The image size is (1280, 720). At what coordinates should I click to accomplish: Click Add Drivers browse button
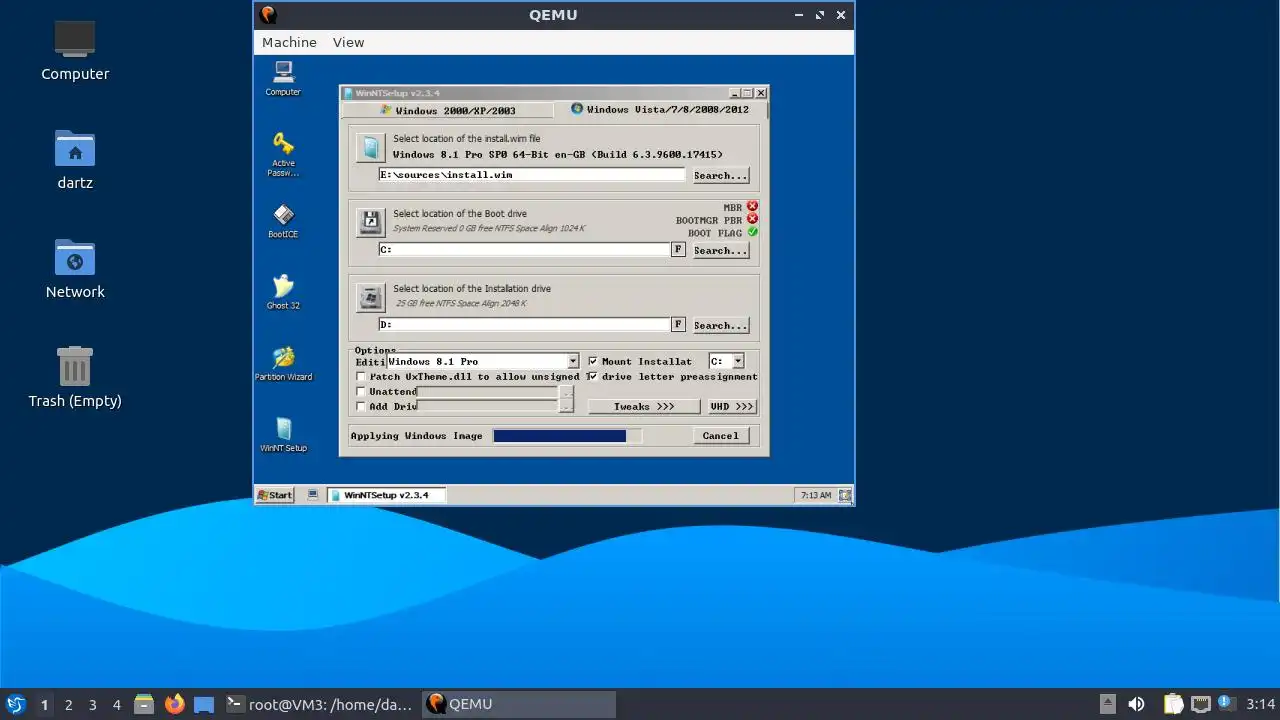tap(567, 406)
